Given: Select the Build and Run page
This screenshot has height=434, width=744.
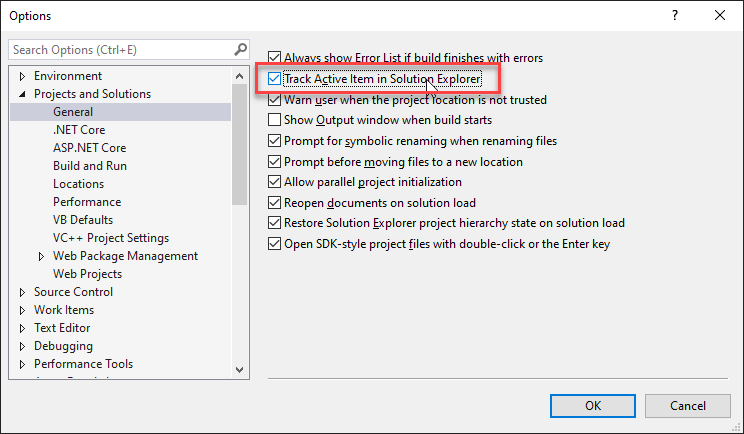Looking at the screenshot, I should tap(89, 166).
